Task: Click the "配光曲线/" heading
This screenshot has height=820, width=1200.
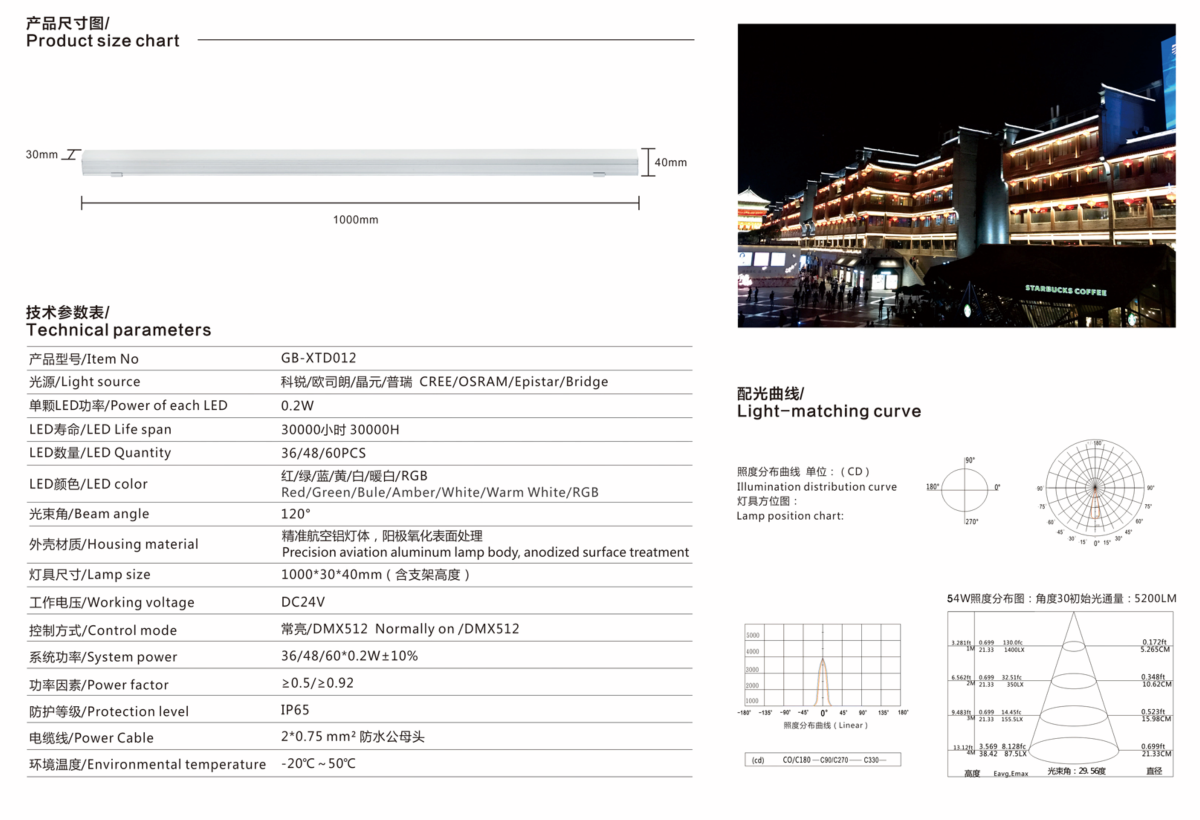Action: pyautogui.click(x=771, y=392)
